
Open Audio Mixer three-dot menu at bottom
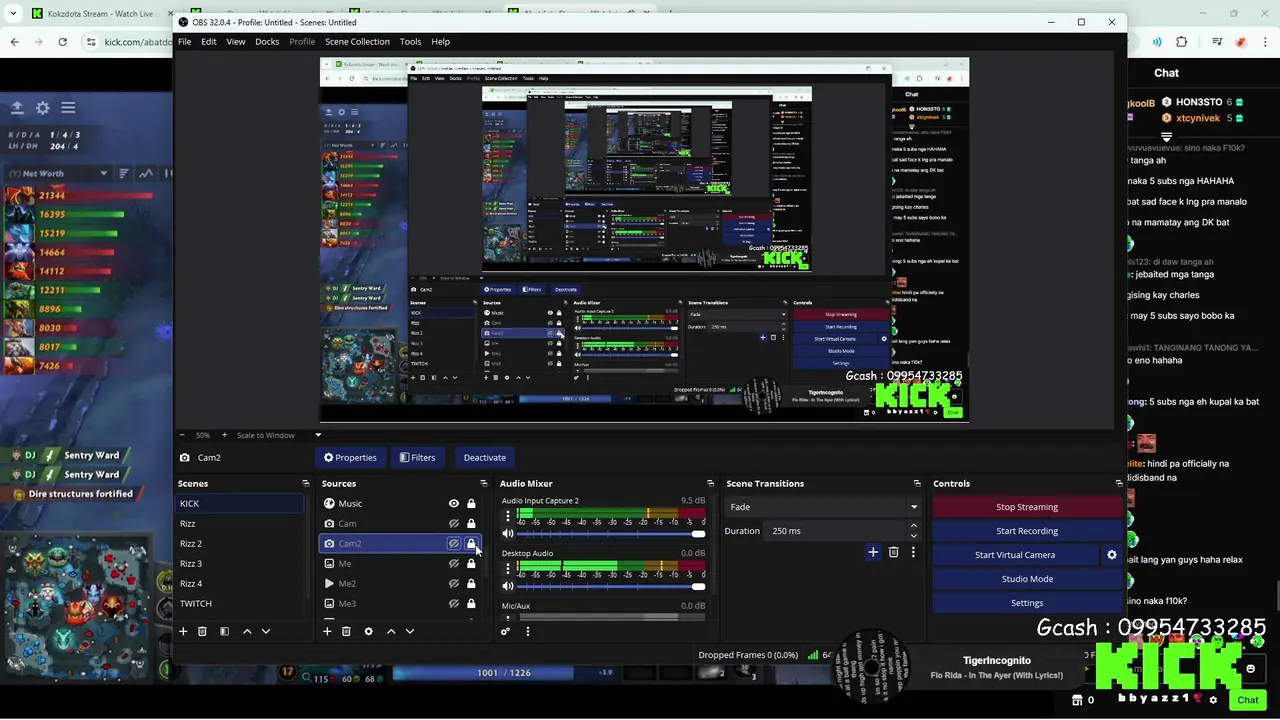(528, 631)
